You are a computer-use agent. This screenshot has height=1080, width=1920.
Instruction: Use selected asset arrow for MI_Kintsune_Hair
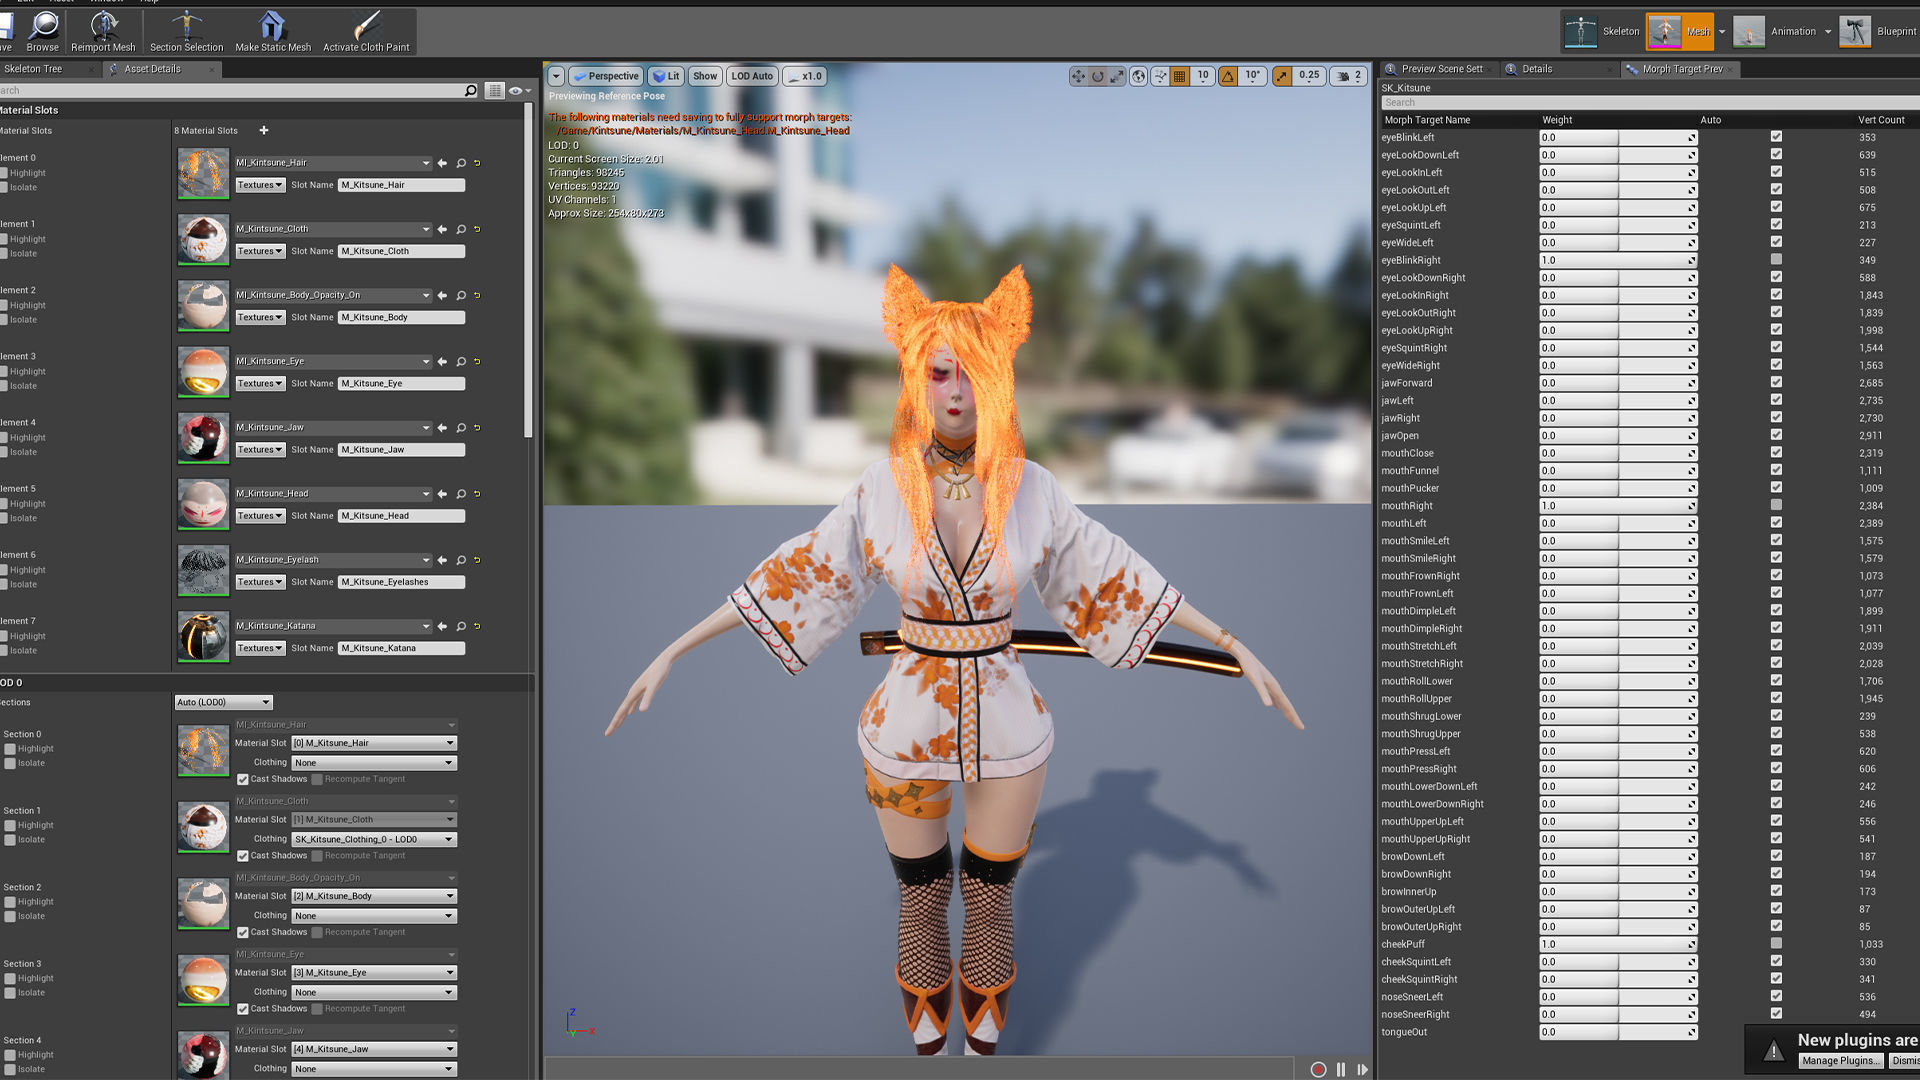click(x=442, y=163)
